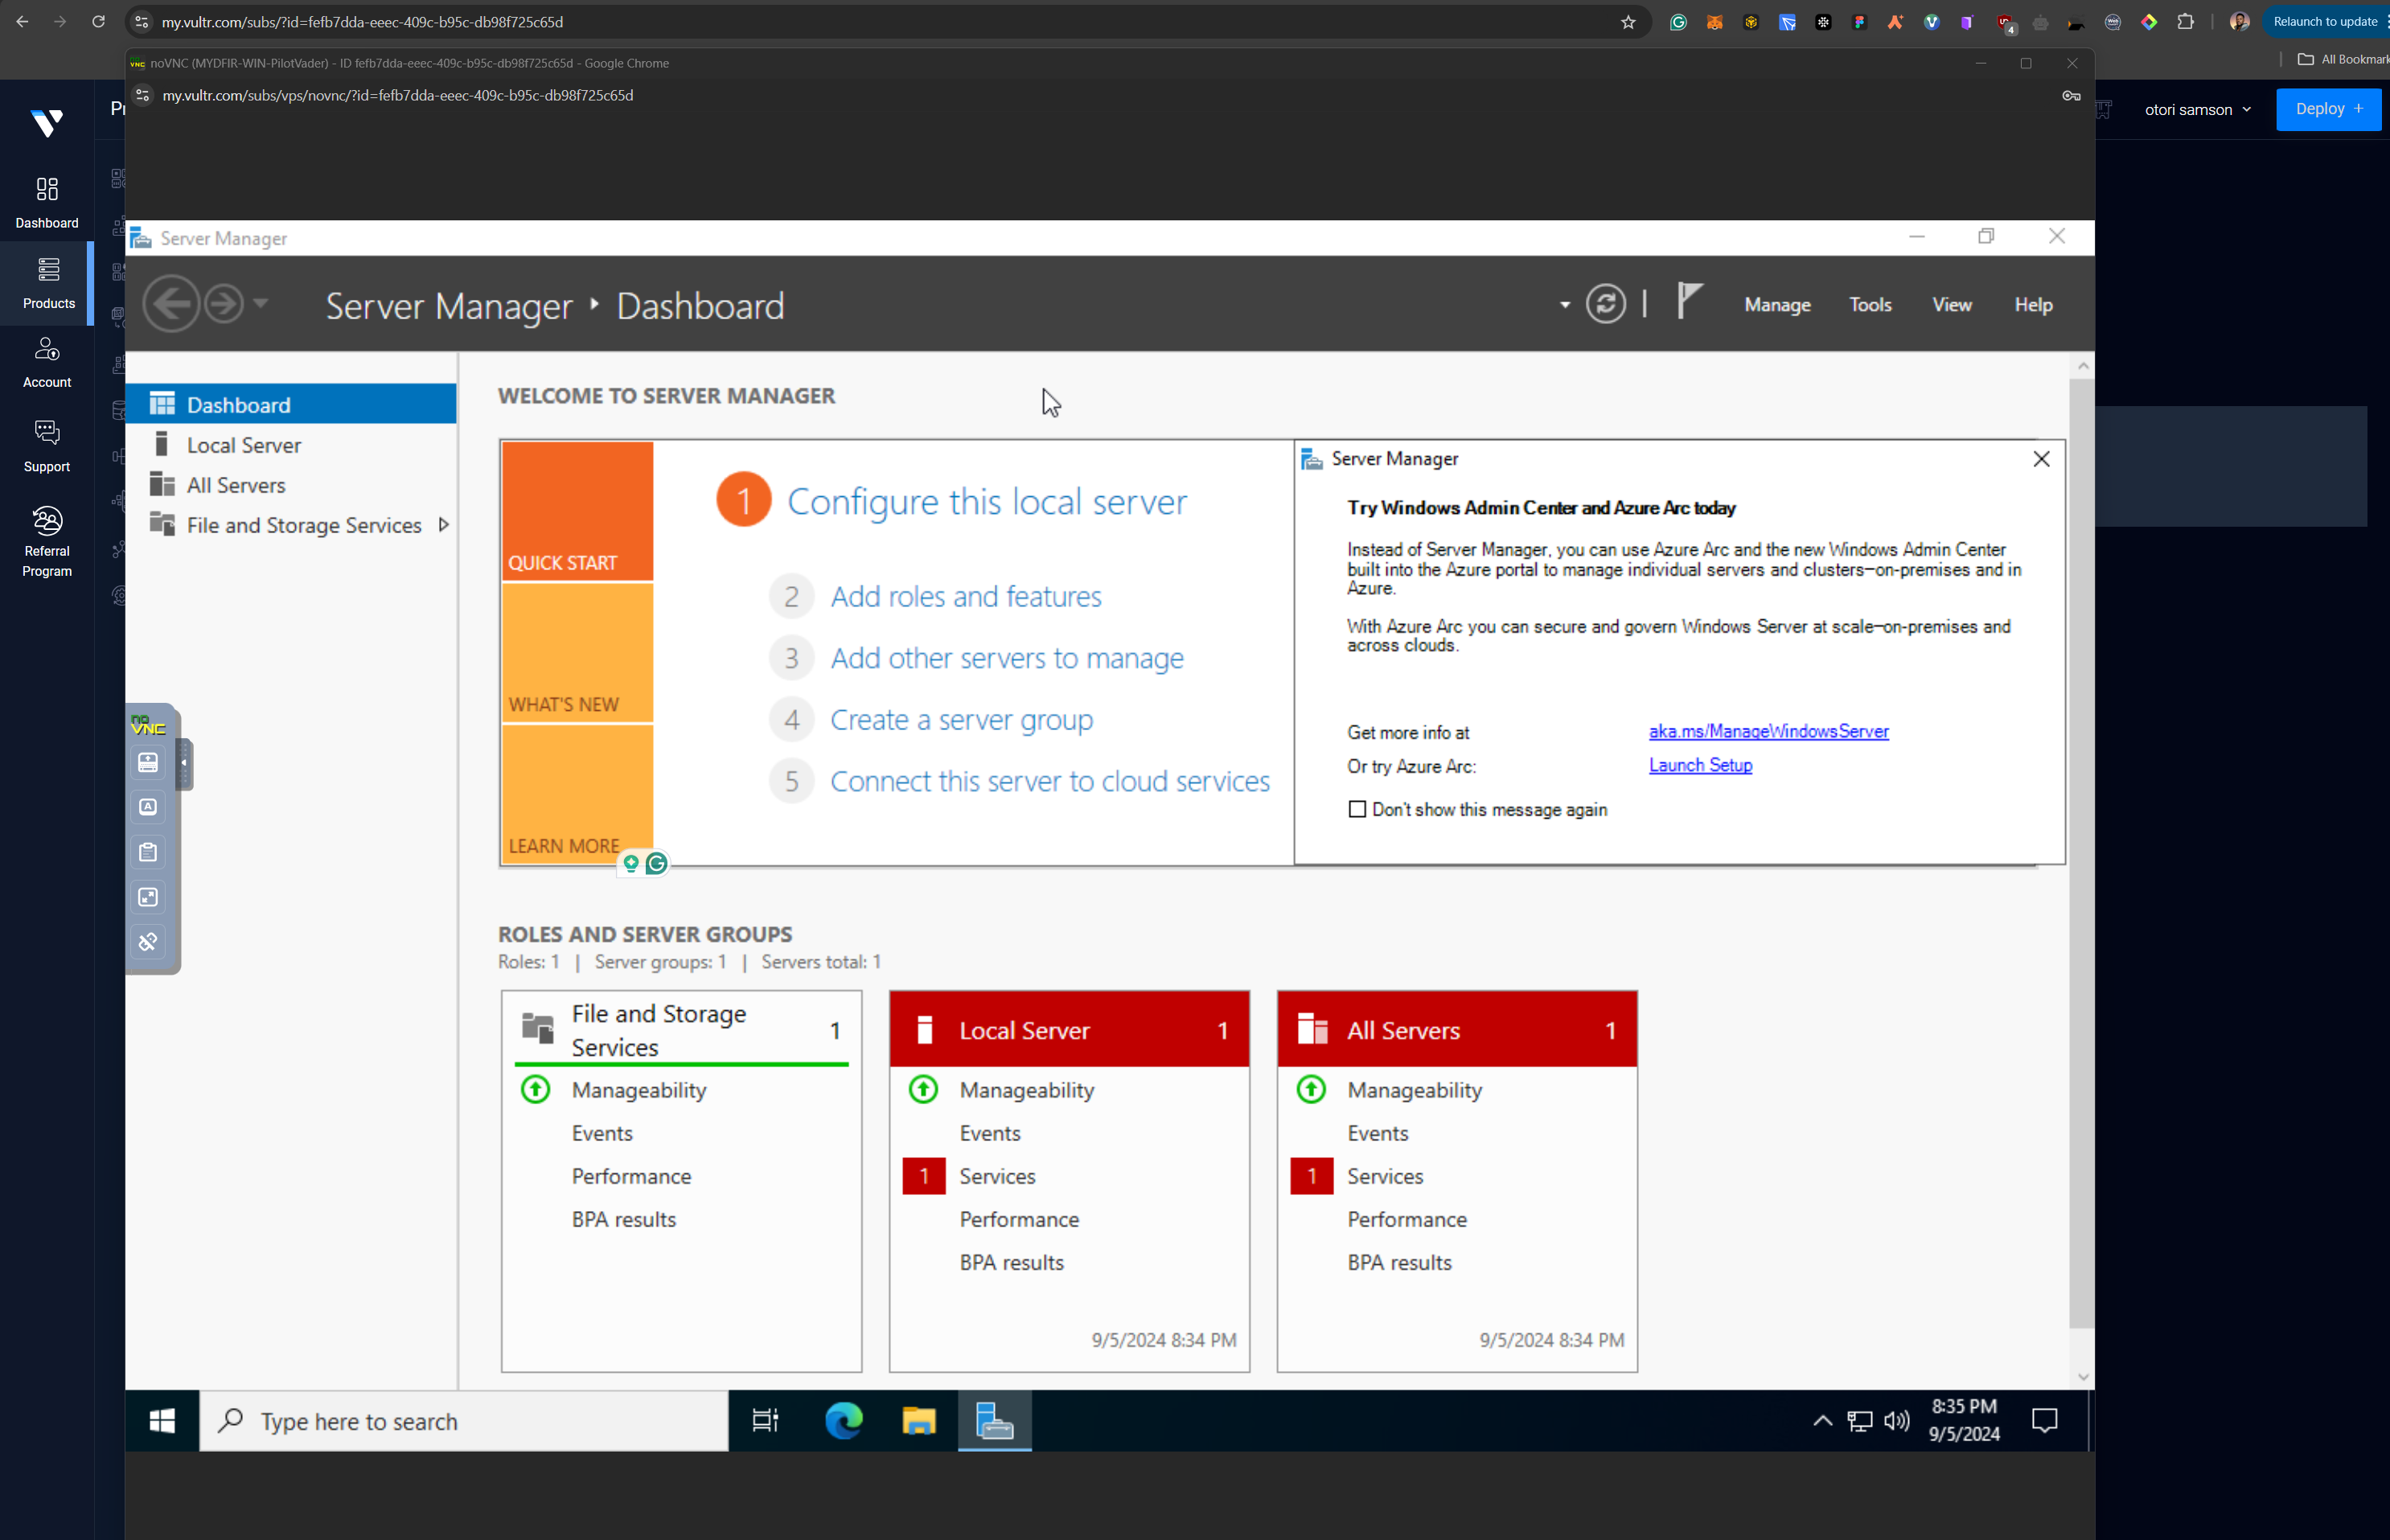The image size is (2390, 1540).
Task: Expand File and Storage Services submenu arrow
Action: click(443, 525)
